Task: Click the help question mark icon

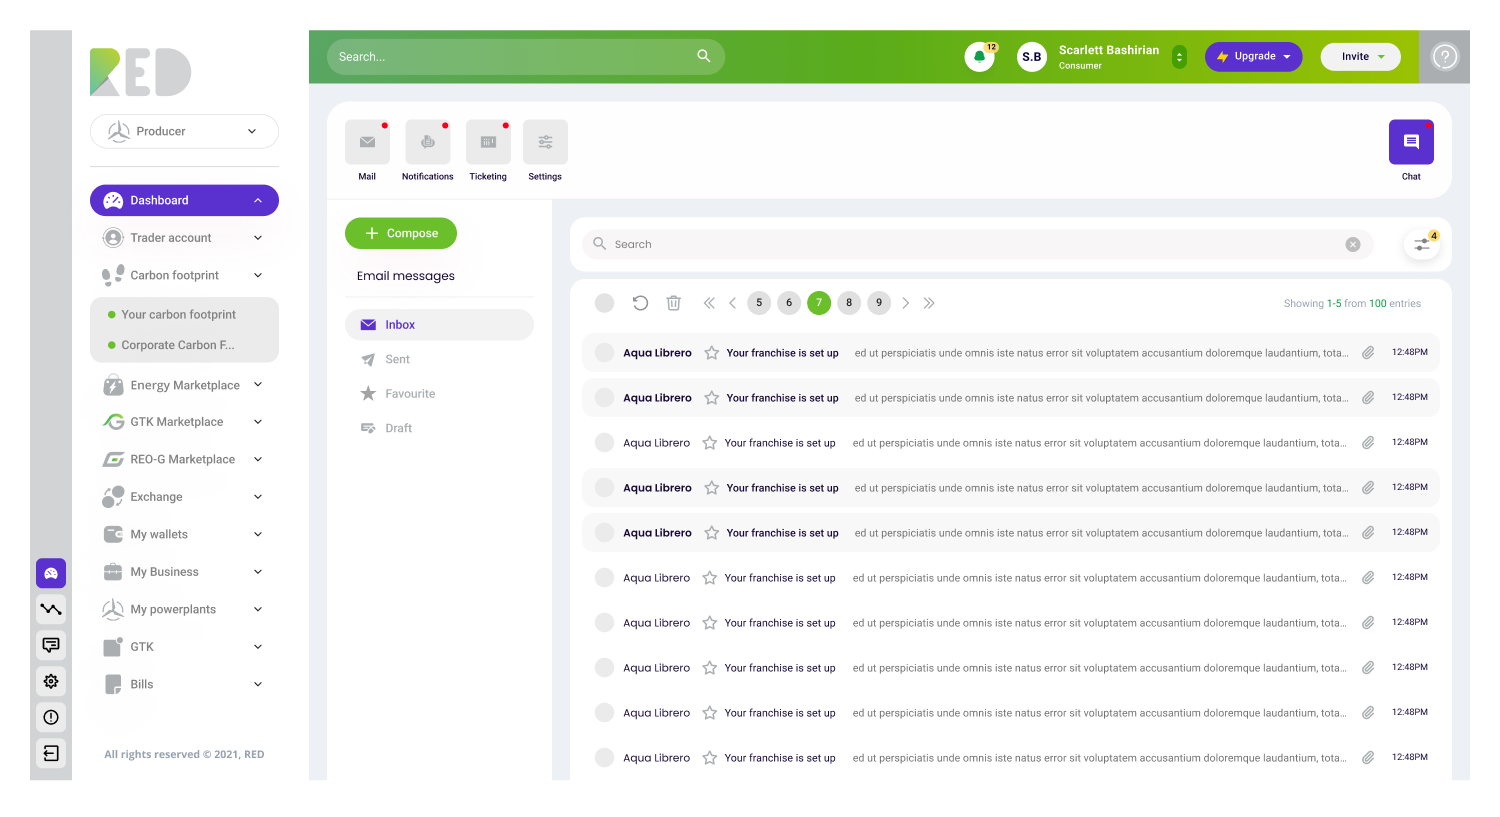Action: click(x=1445, y=57)
